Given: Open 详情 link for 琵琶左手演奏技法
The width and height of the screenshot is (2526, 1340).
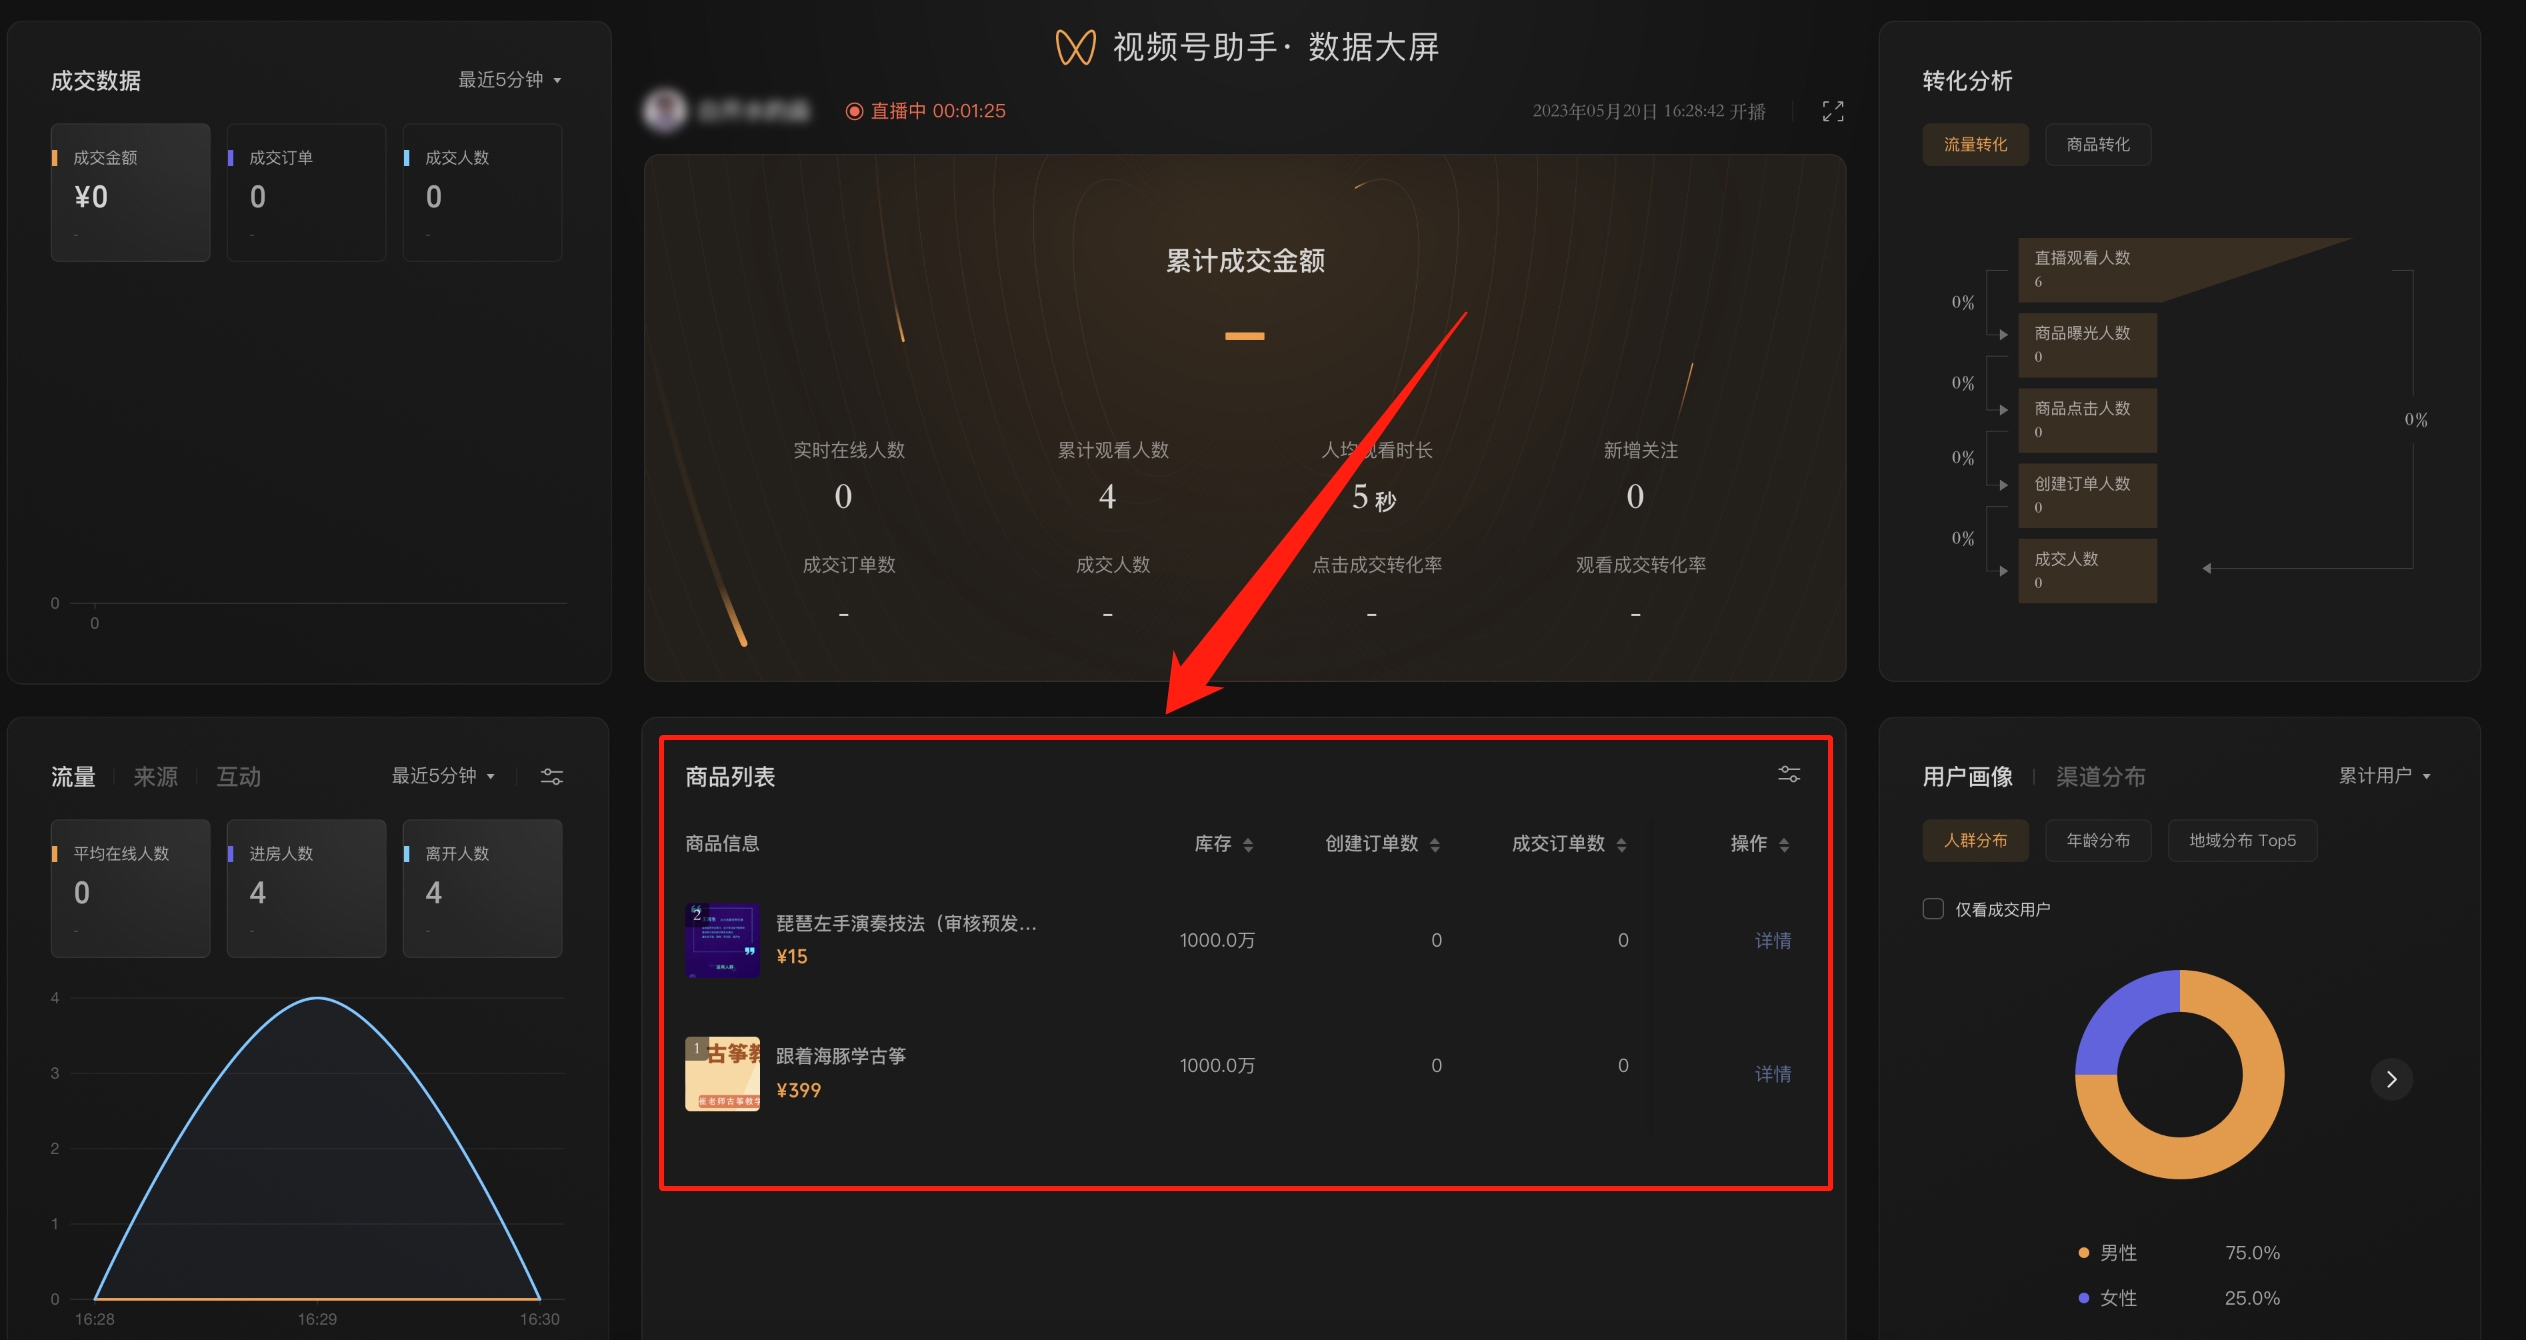Looking at the screenshot, I should [x=1773, y=941].
